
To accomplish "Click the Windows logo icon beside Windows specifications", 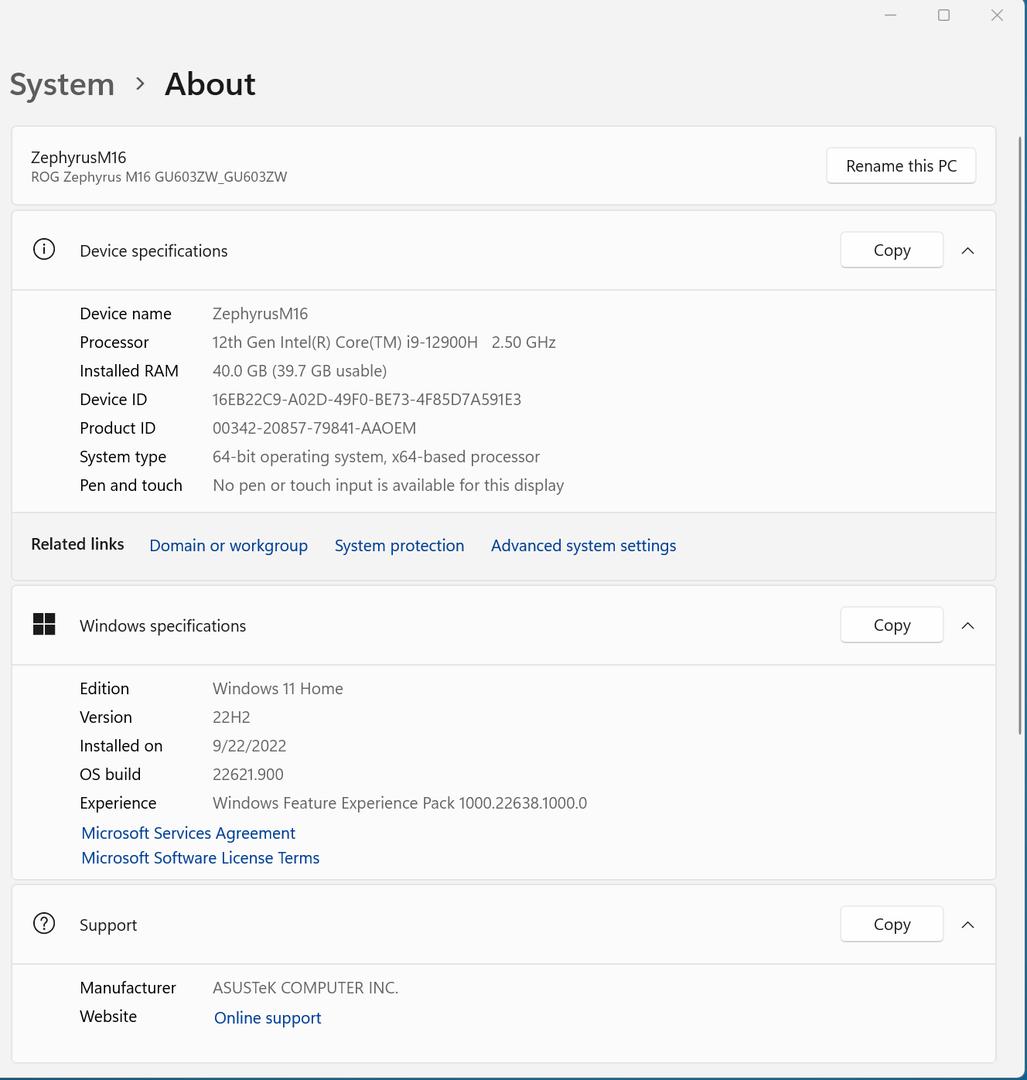I will [44, 624].
